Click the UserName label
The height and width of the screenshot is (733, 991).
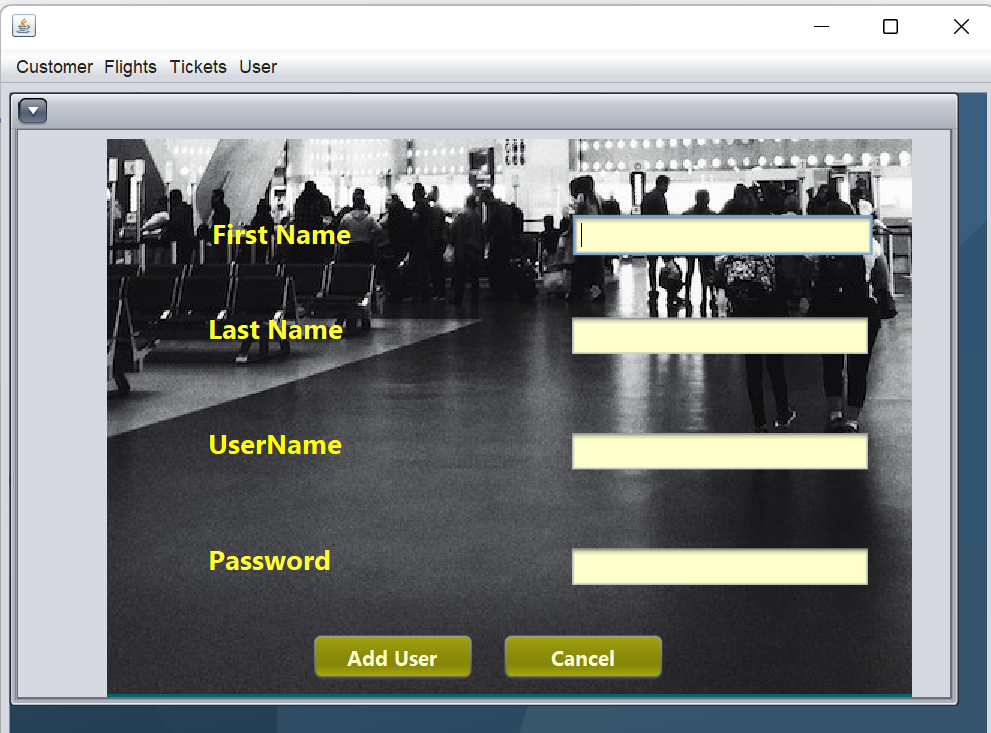pyautogui.click(x=275, y=445)
